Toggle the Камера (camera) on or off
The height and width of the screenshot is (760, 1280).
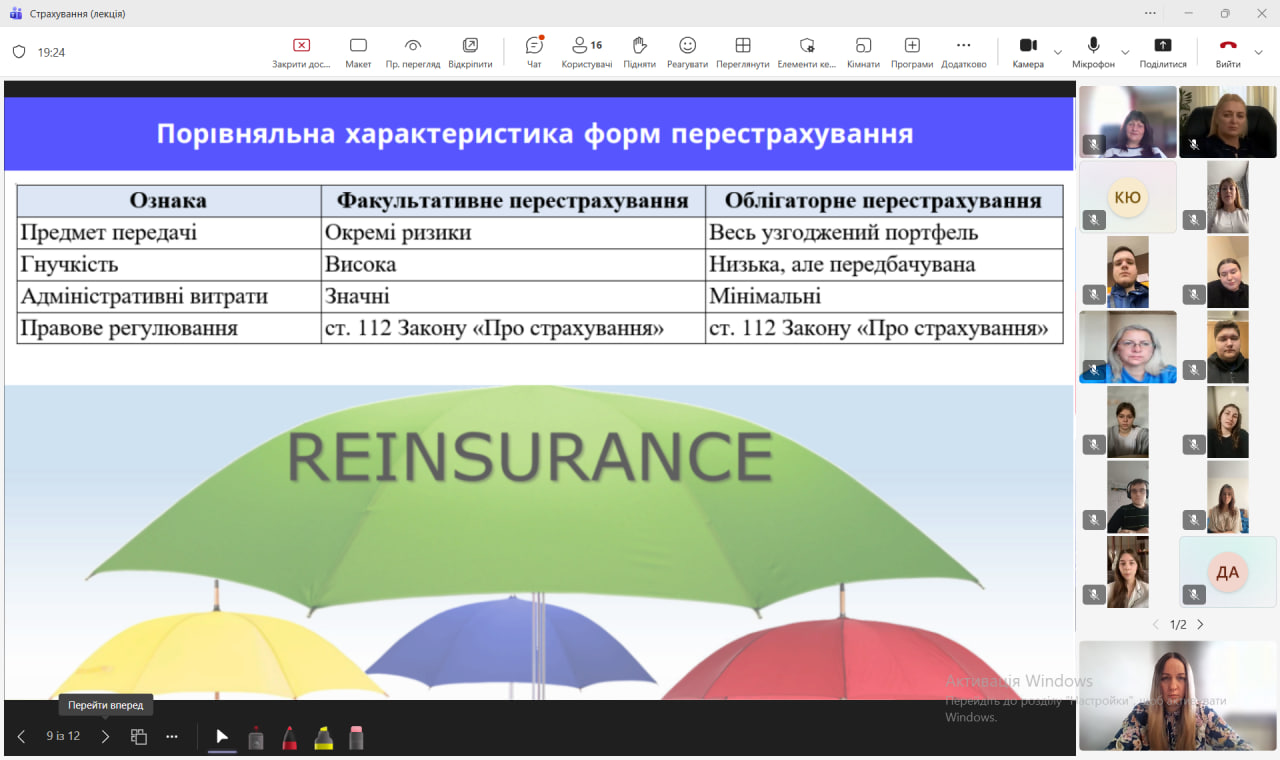pyautogui.click(x=1027, y=52)
